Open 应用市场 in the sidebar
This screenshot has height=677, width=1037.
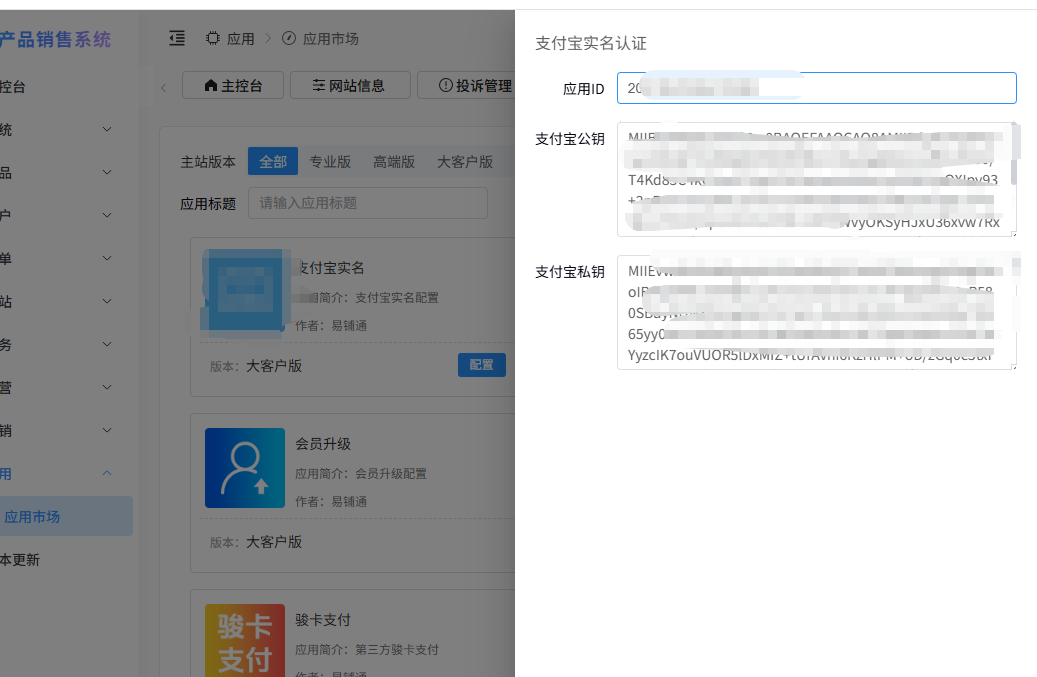coord(32,517)
